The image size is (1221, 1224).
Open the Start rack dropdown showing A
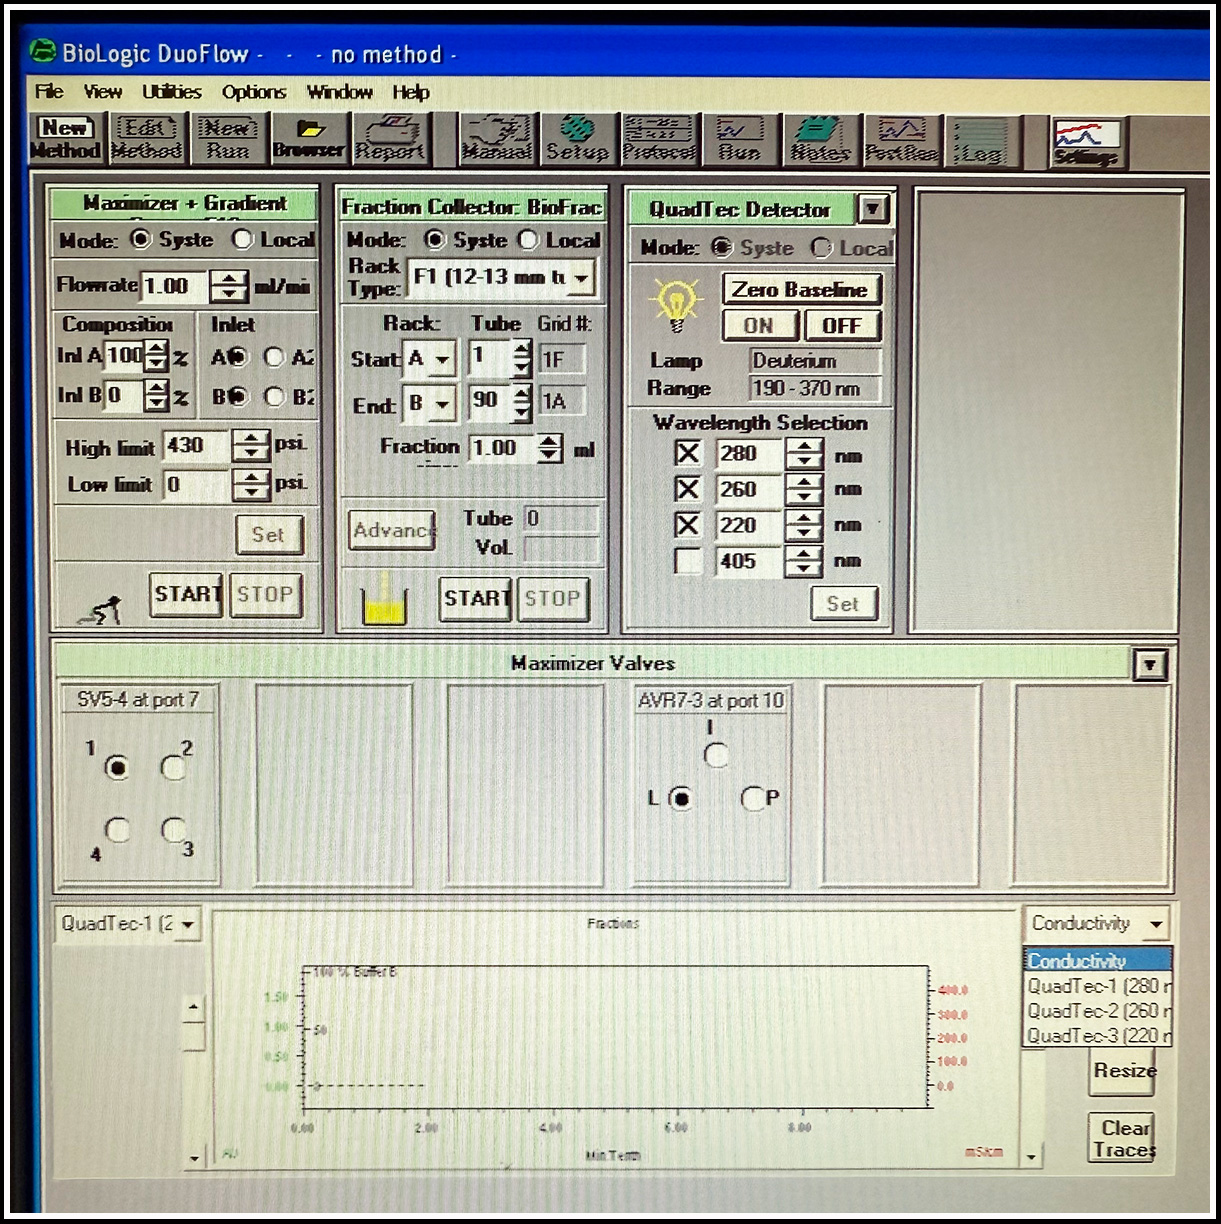pyautogui.click(x=443, y=360)
